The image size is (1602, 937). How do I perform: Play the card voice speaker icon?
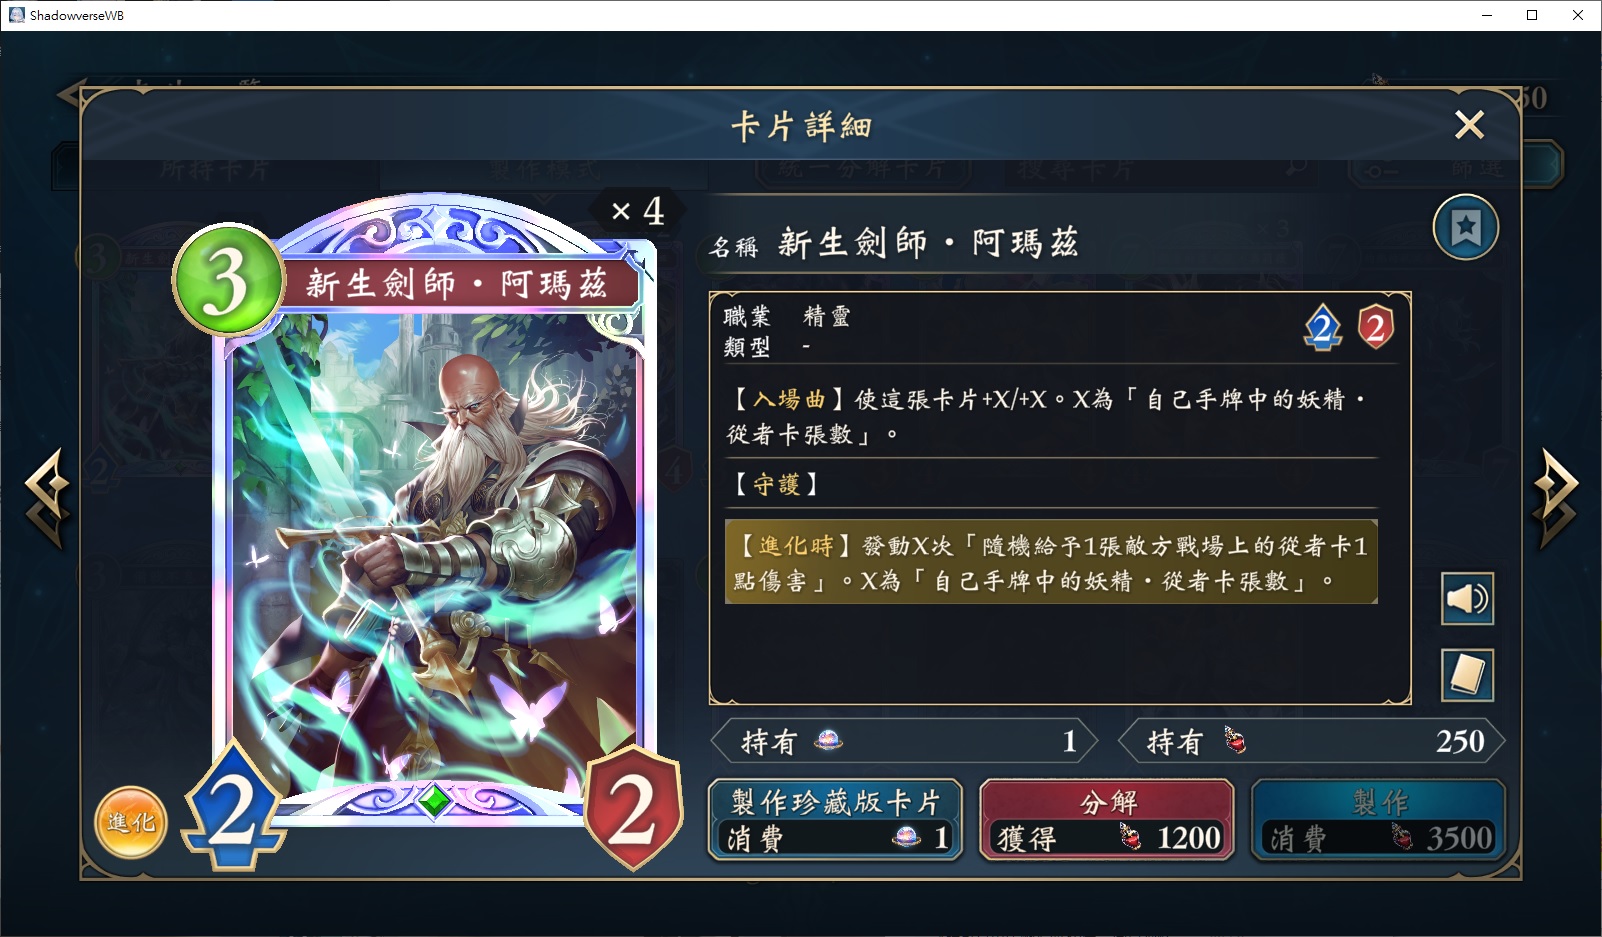coord(1467,599)
